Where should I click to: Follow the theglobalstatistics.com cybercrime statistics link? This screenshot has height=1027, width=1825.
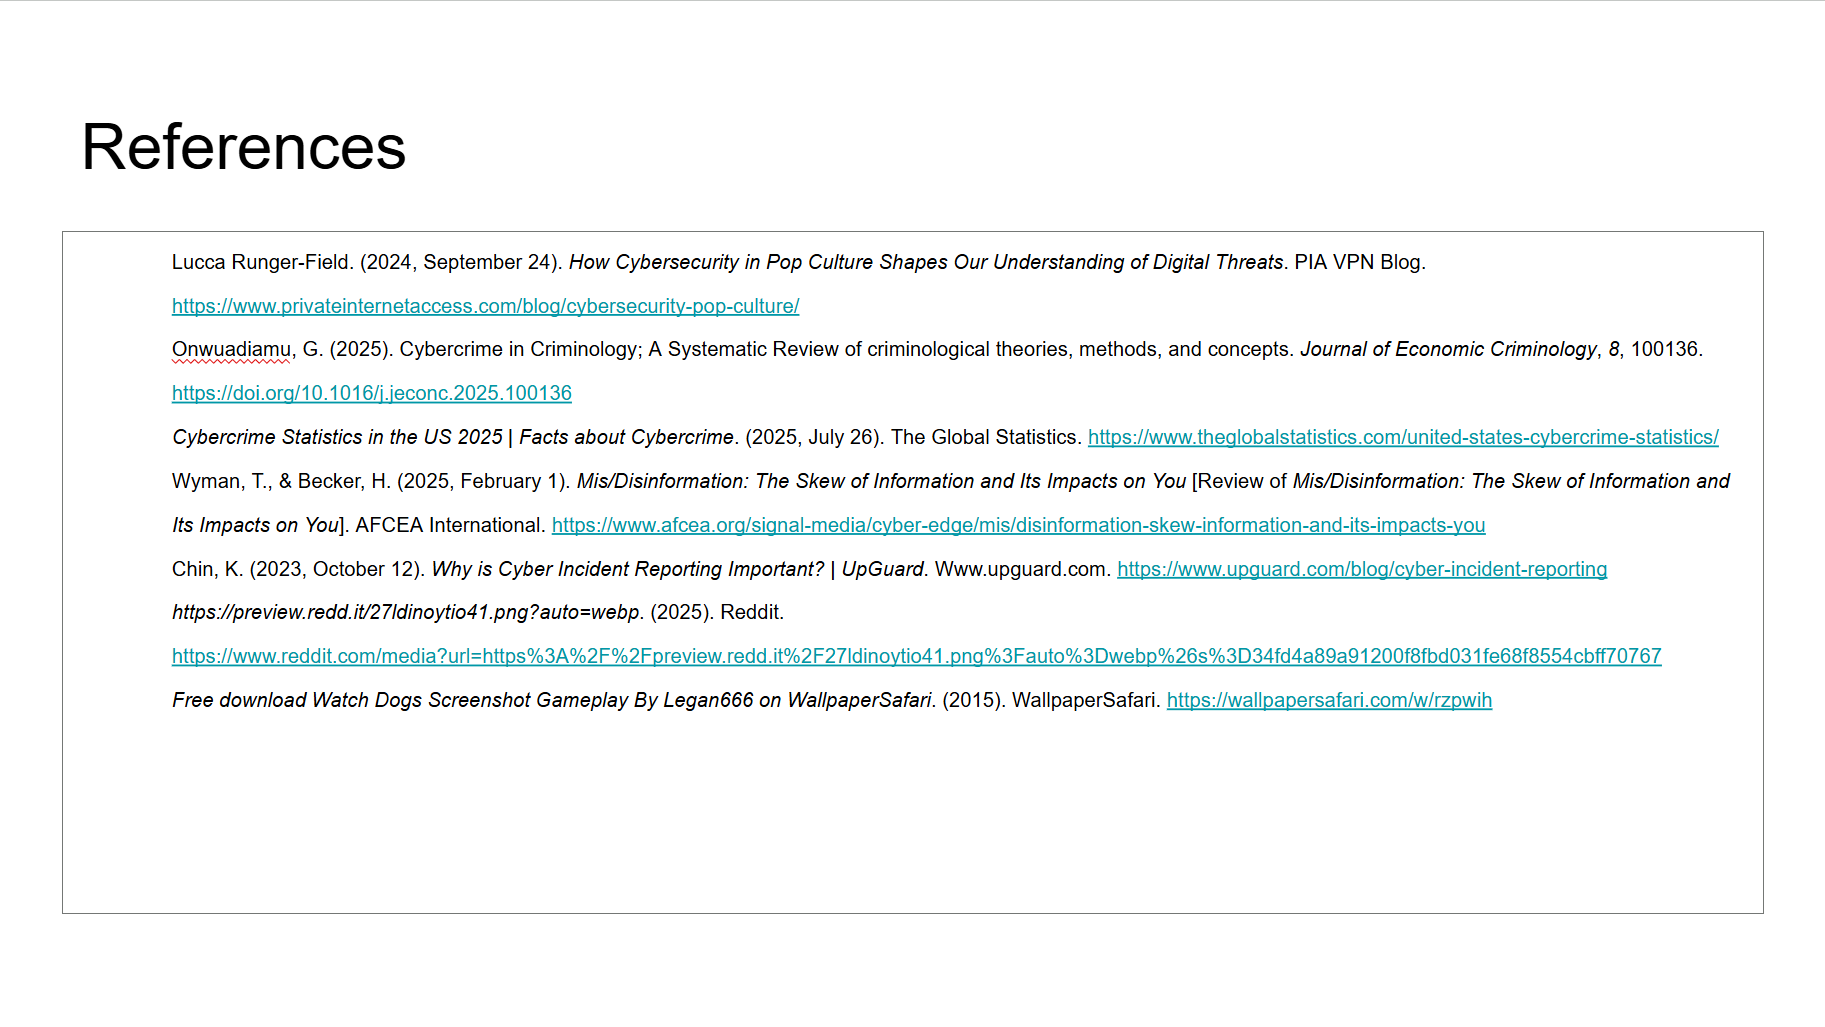[x=1402, y=437]
